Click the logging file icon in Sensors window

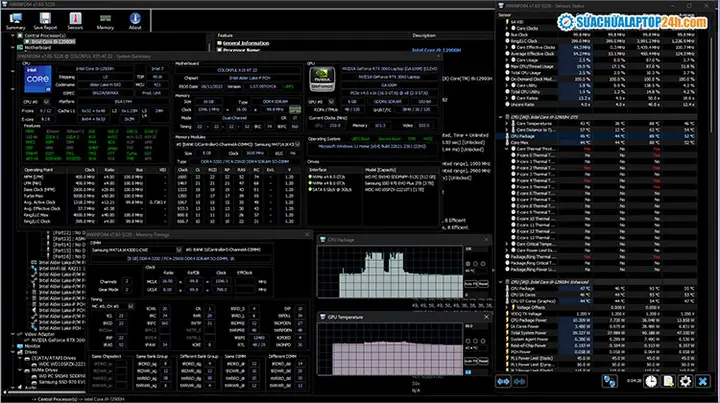(668, 381)
